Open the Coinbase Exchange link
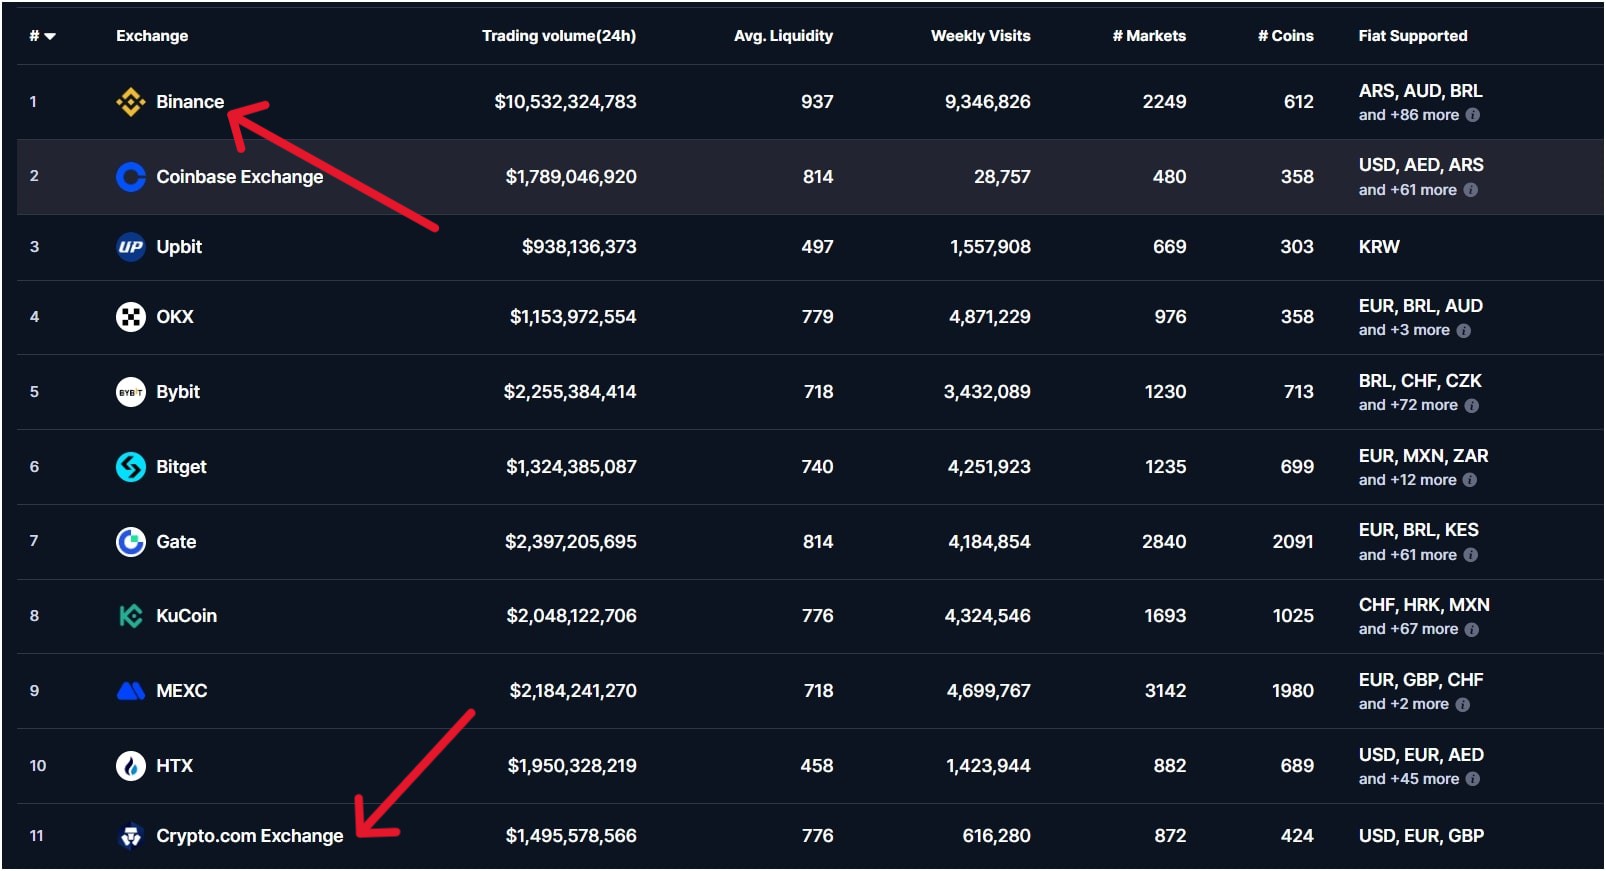The height and width of the screenshot is (871, 1606). 240,177
